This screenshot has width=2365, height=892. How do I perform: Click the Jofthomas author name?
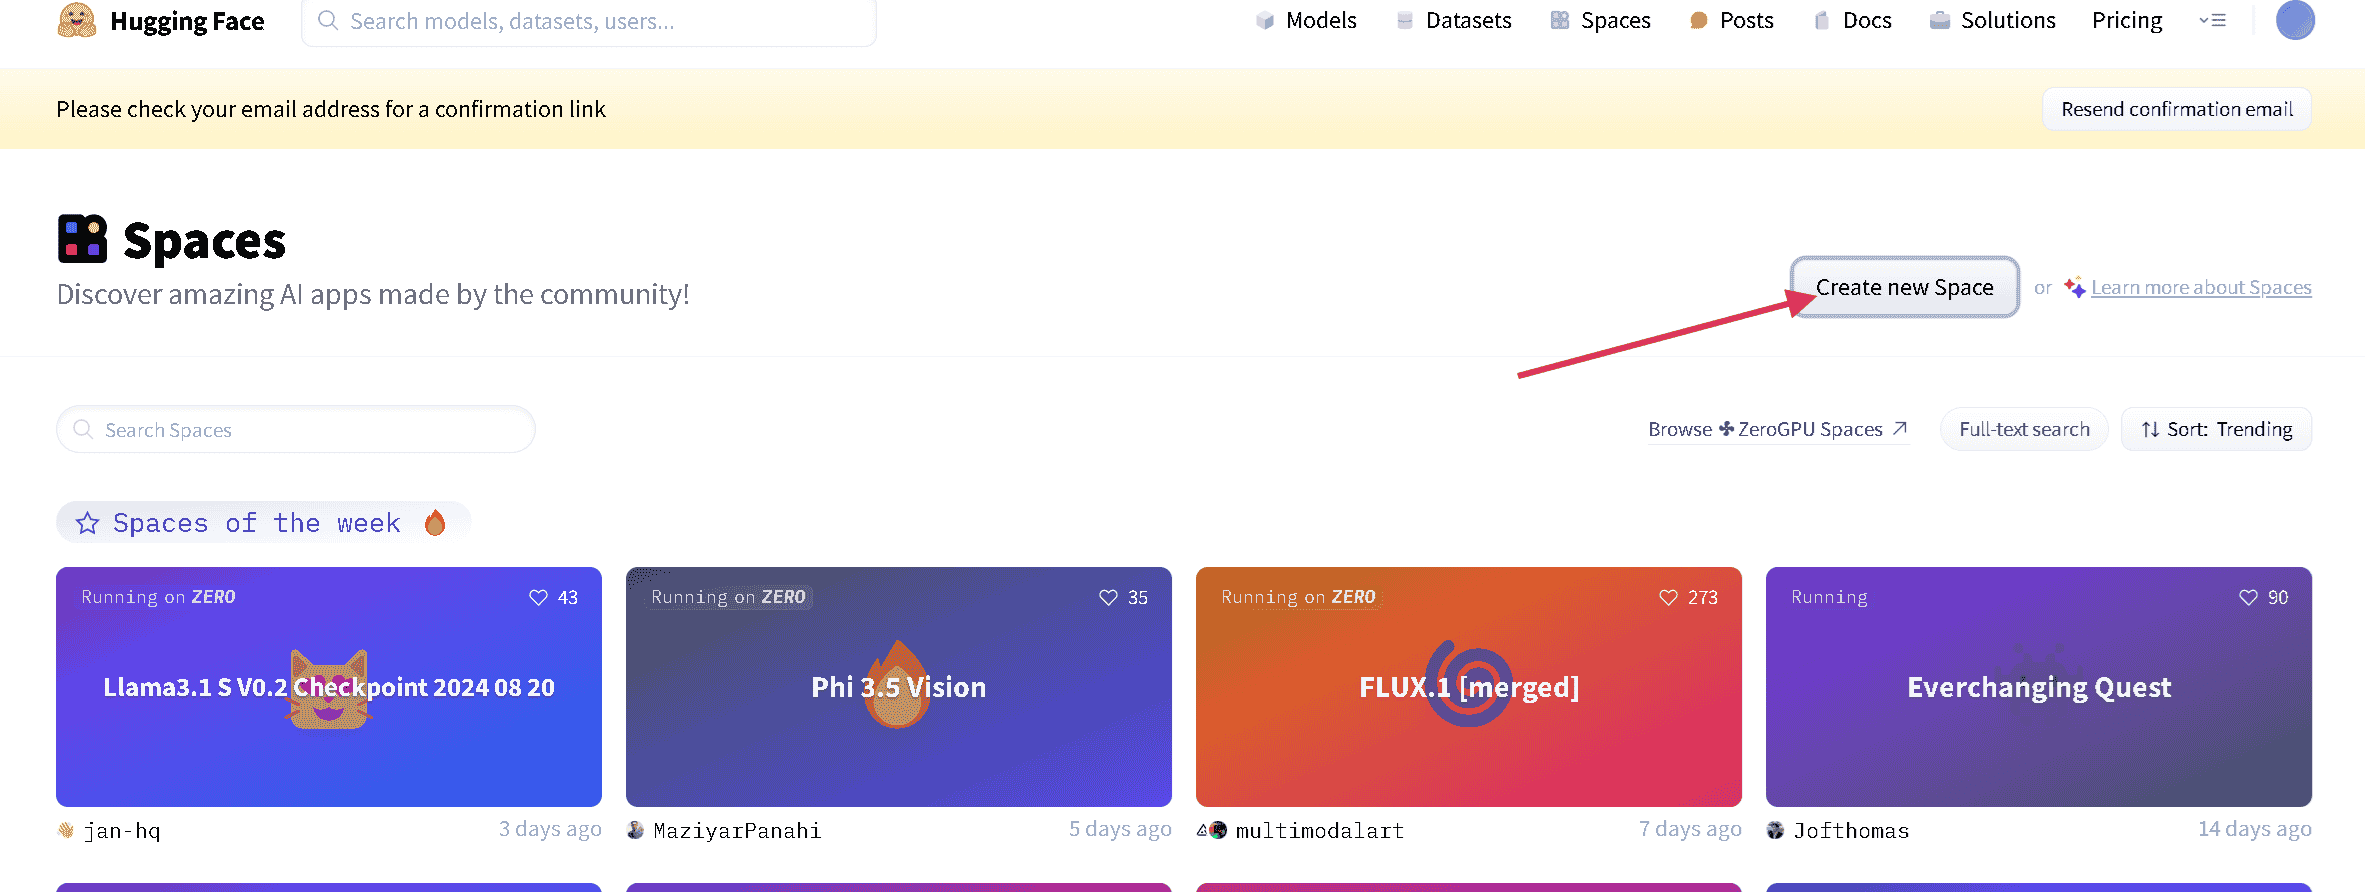(1852, 830)
